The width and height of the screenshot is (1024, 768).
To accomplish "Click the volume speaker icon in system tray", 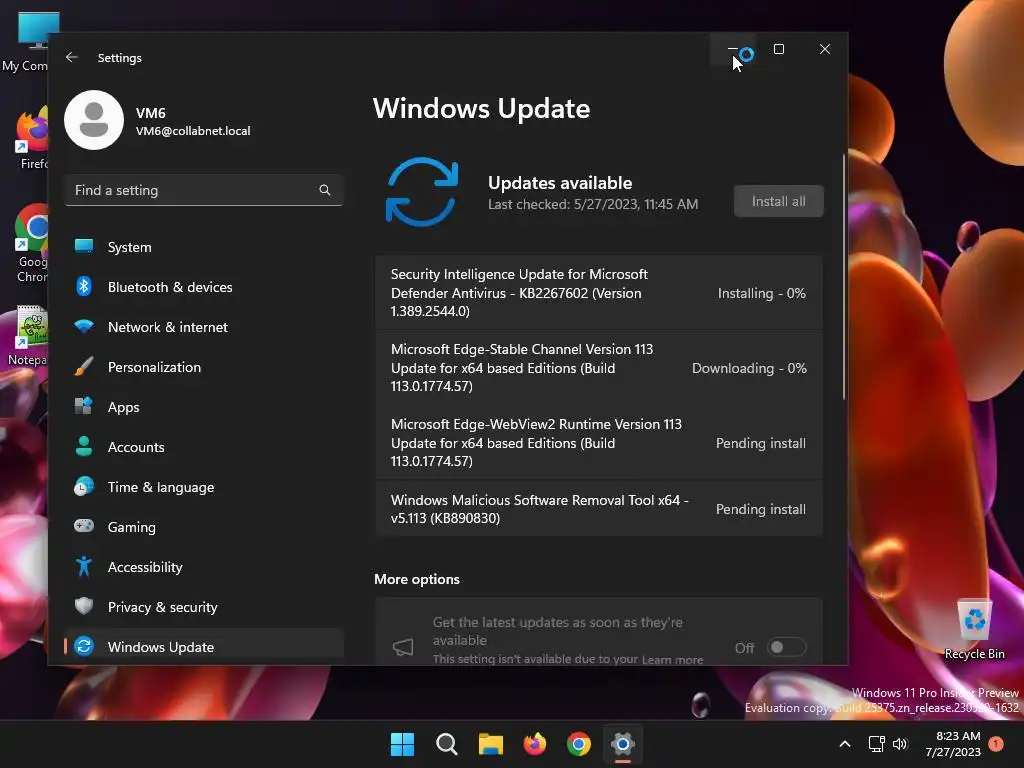I will coord(900,744).
